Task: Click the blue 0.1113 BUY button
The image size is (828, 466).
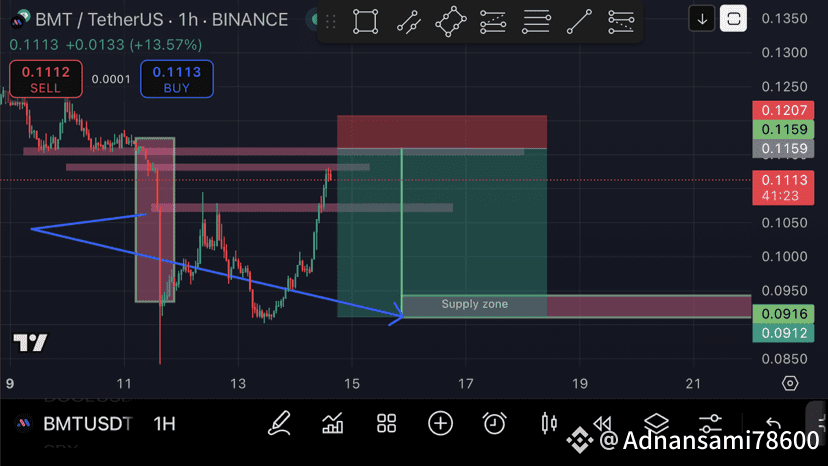Action: click(177, 79)
